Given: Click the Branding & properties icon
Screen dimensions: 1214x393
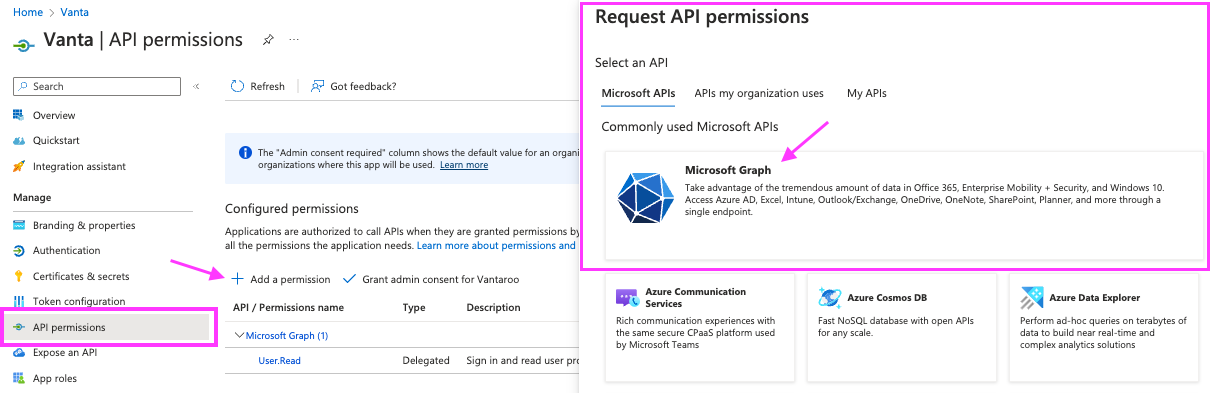Looking at the screenshot, I should (x=20, y=225).
